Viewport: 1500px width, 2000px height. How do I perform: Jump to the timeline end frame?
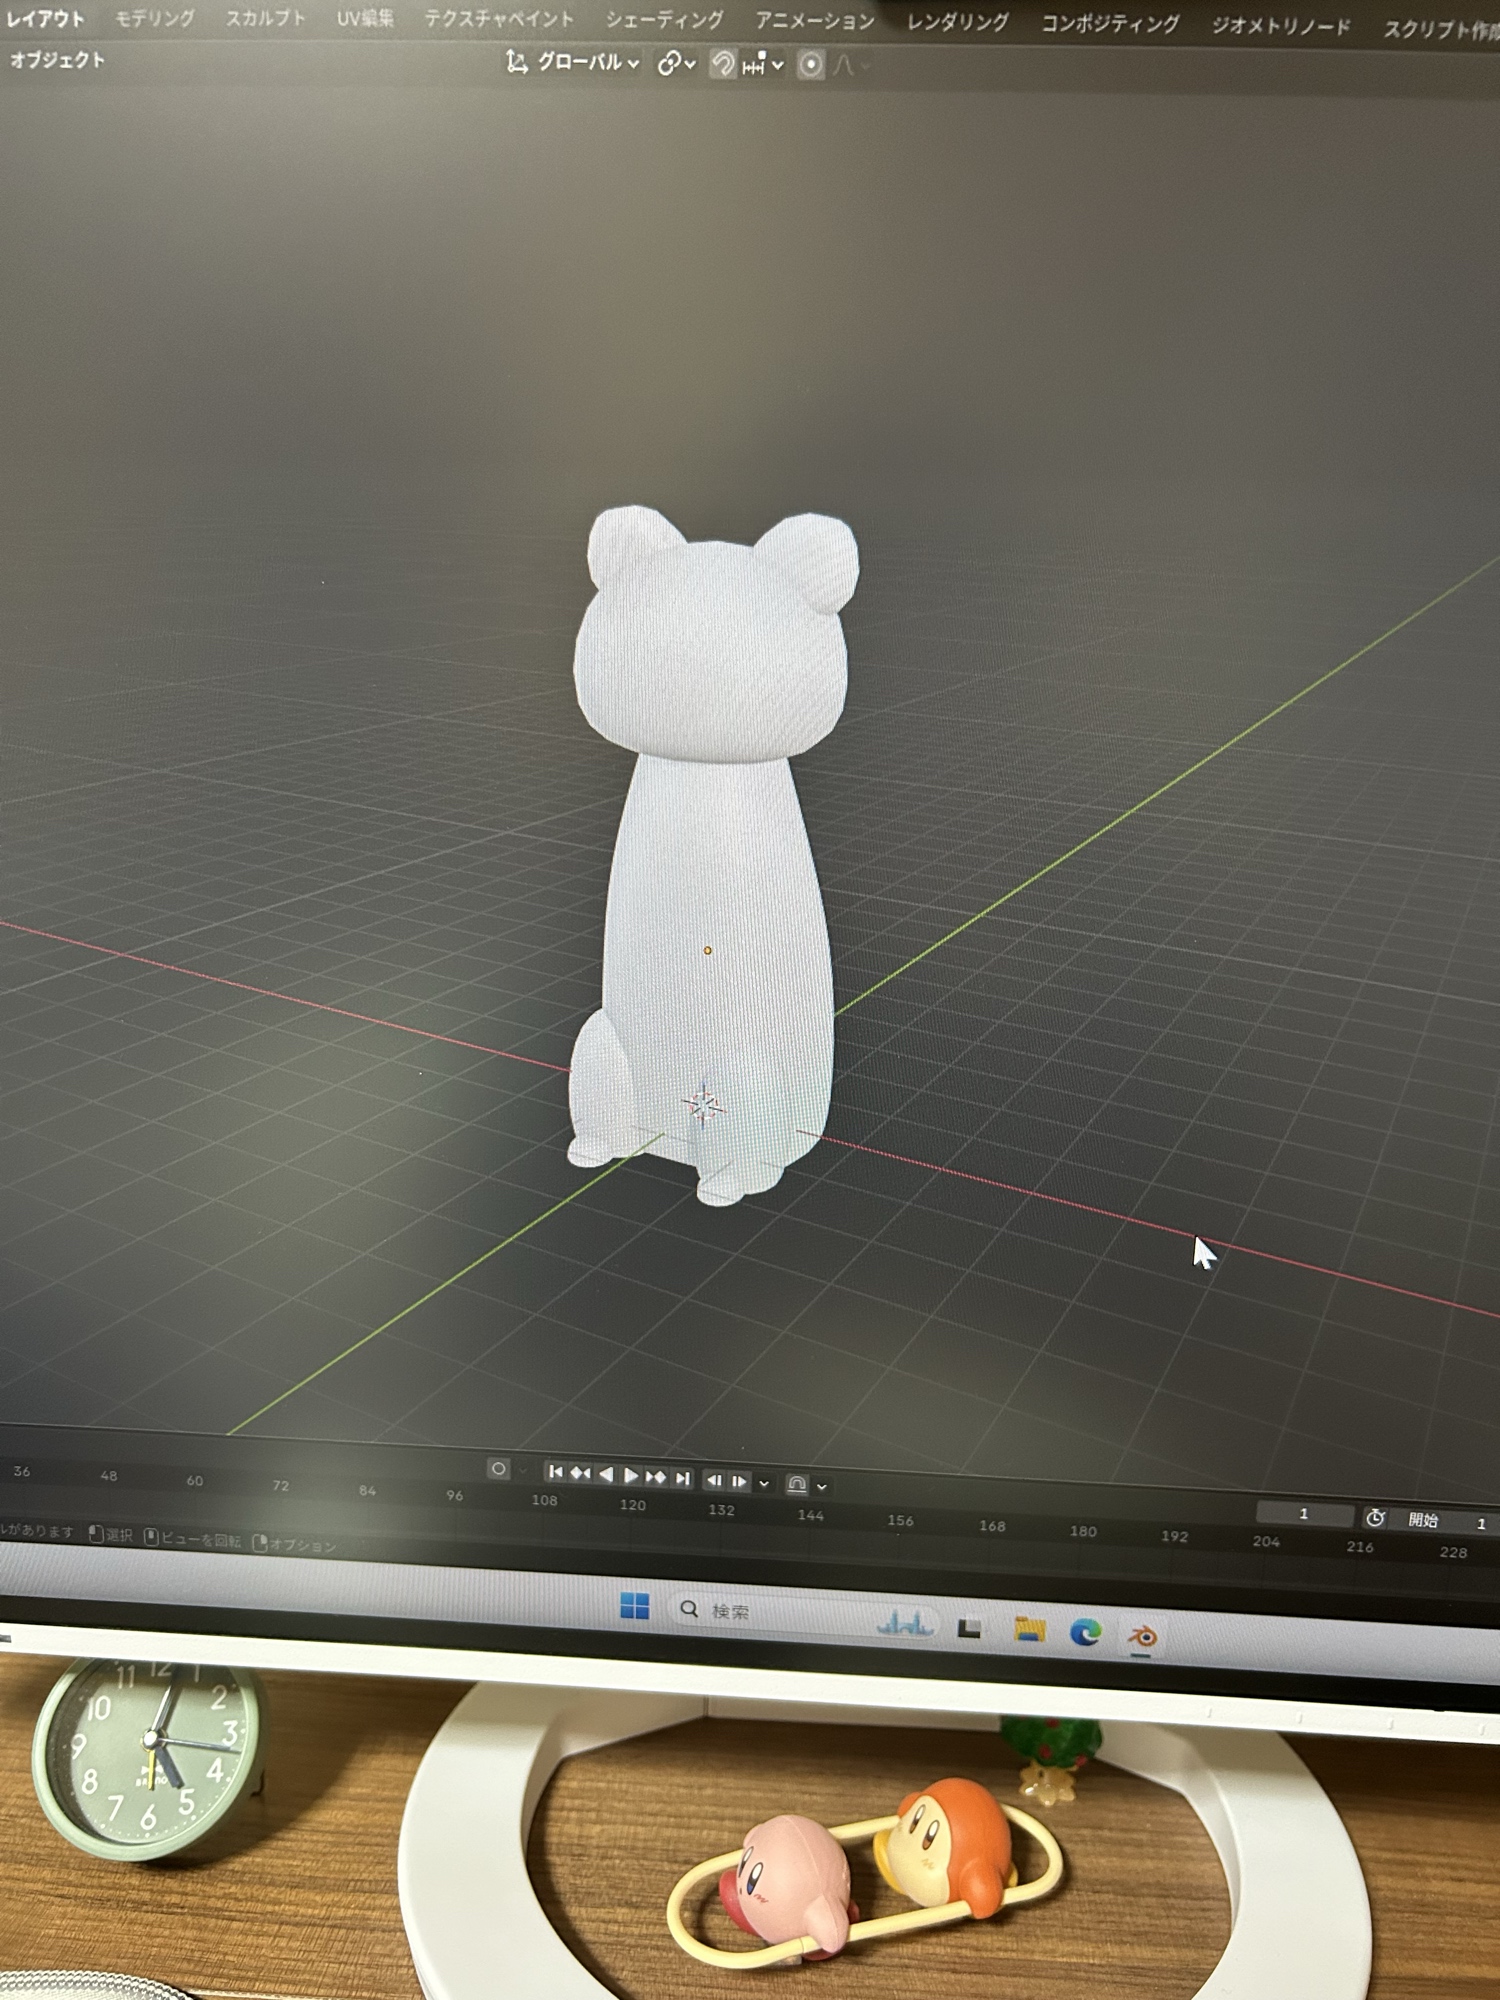(682, 1478)
